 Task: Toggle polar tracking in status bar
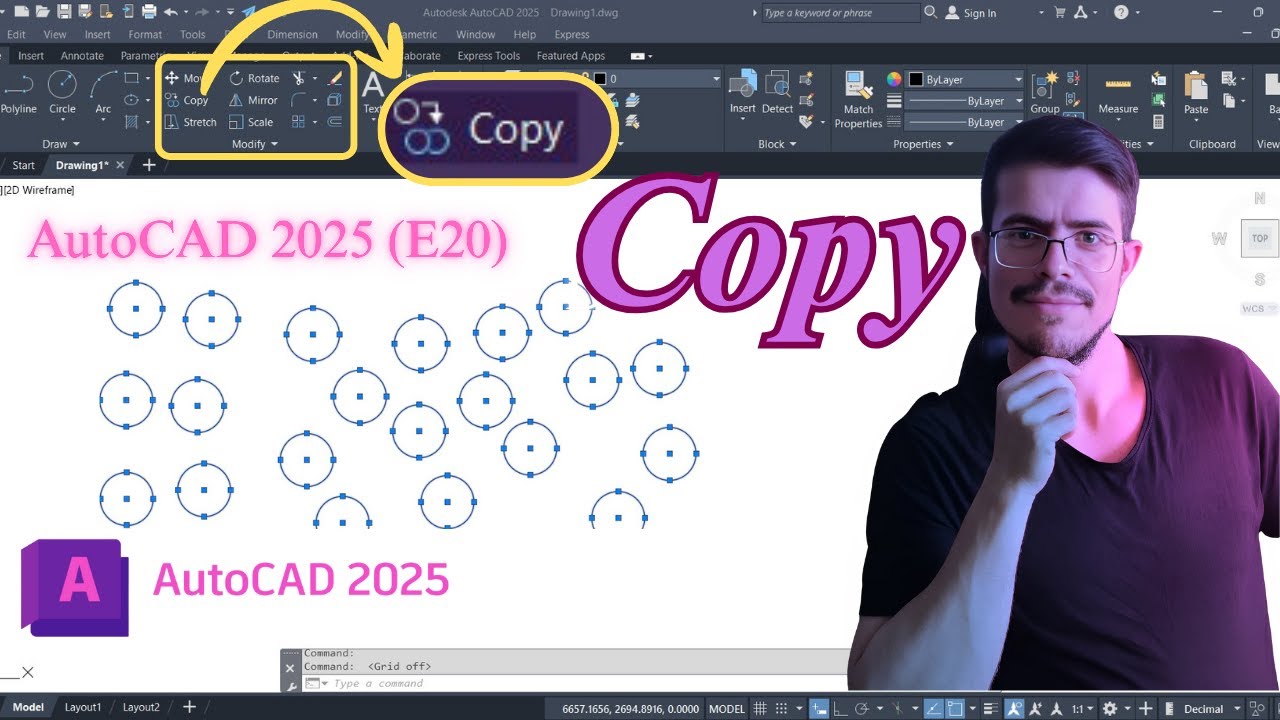click(x=862, y=708)
